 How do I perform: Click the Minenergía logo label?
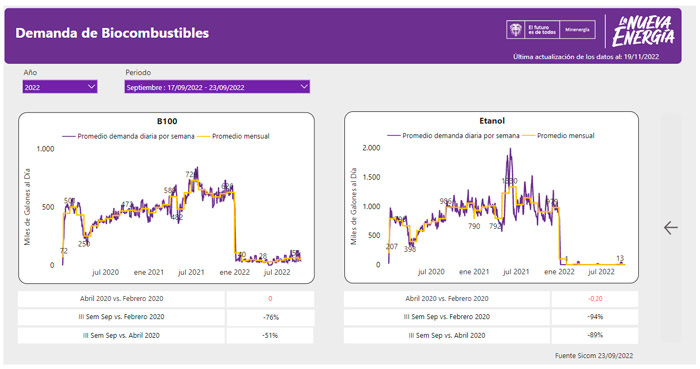tap(577, 30)
